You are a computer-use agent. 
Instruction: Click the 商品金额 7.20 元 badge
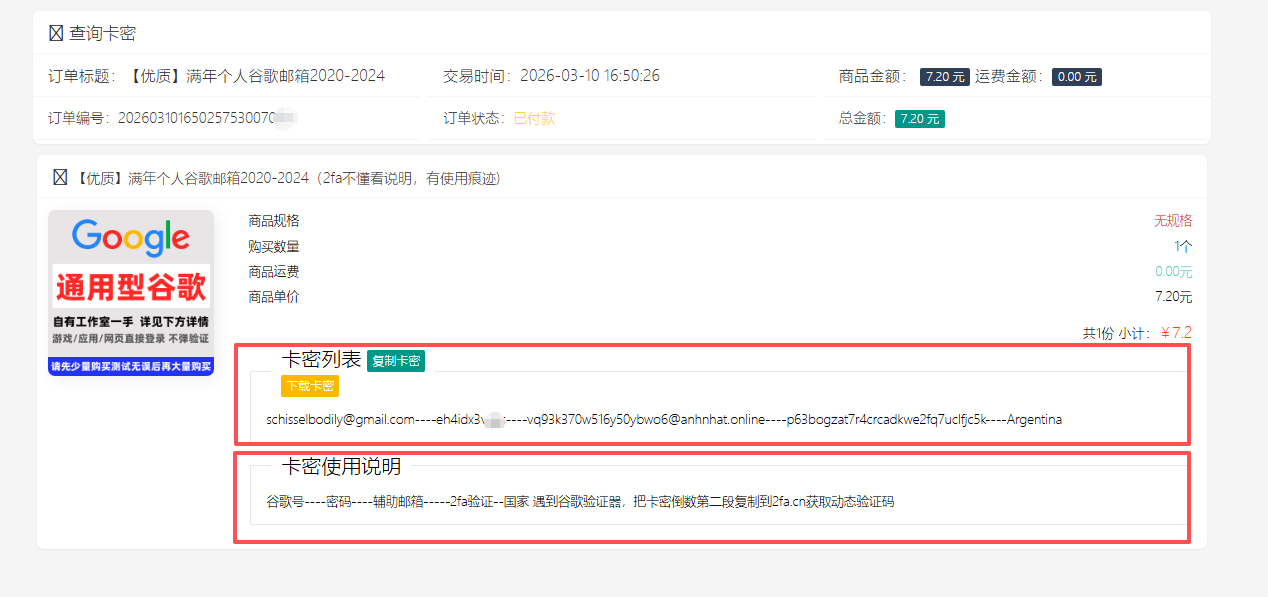coord(945,77)
